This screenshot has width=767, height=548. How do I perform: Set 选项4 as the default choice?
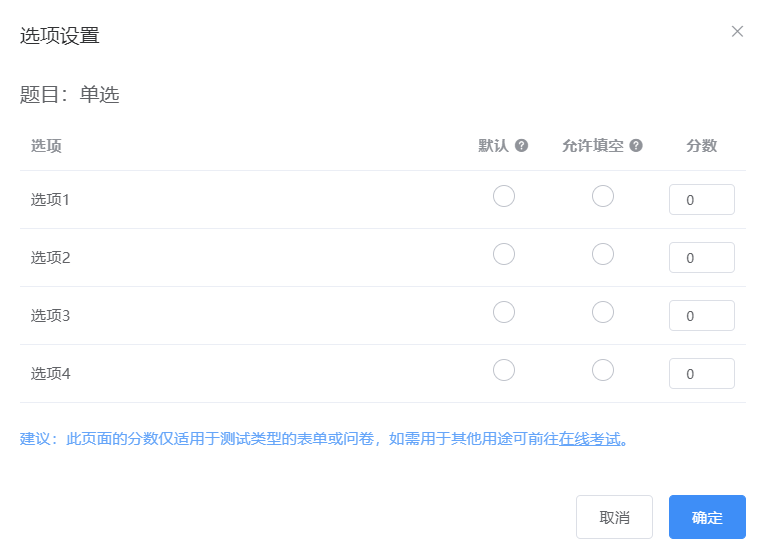504,370
